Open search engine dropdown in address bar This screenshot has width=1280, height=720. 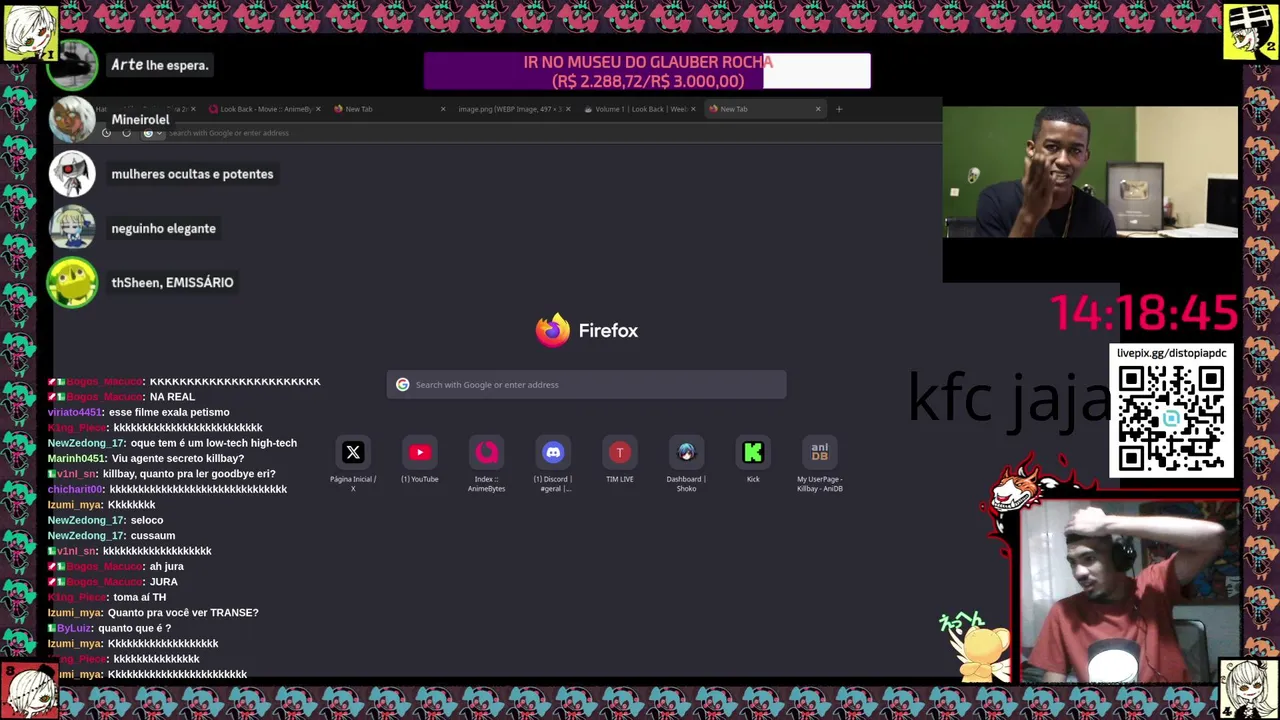151,133
